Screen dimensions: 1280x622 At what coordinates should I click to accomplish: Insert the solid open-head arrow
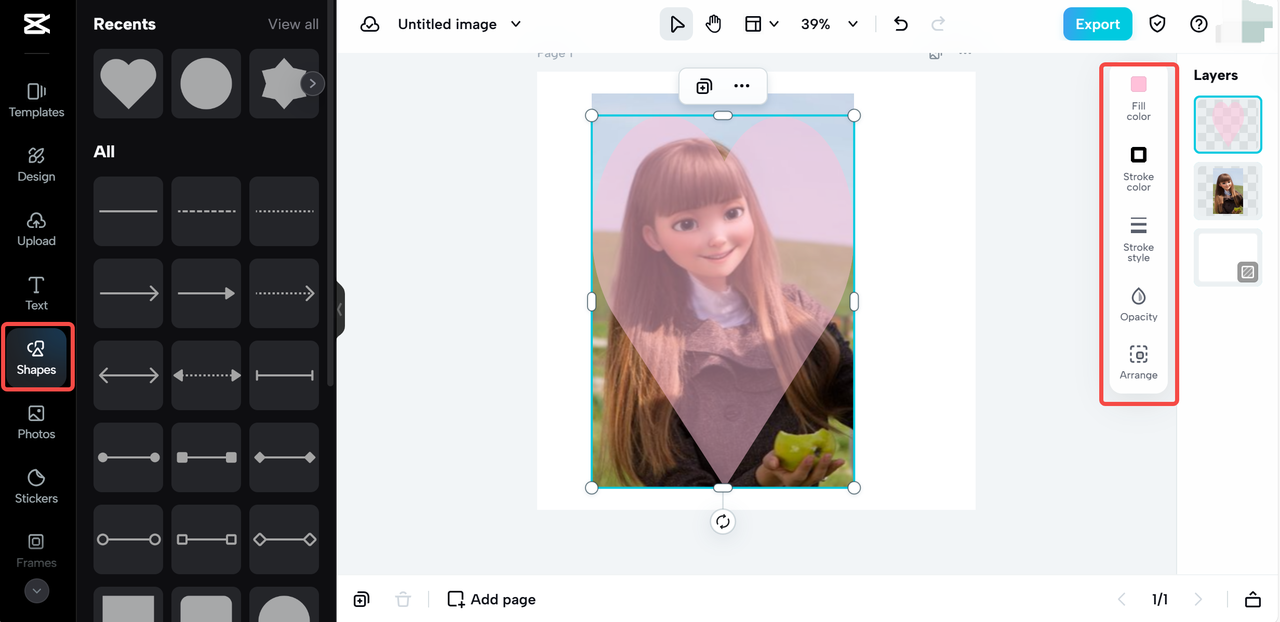[128, 293]
